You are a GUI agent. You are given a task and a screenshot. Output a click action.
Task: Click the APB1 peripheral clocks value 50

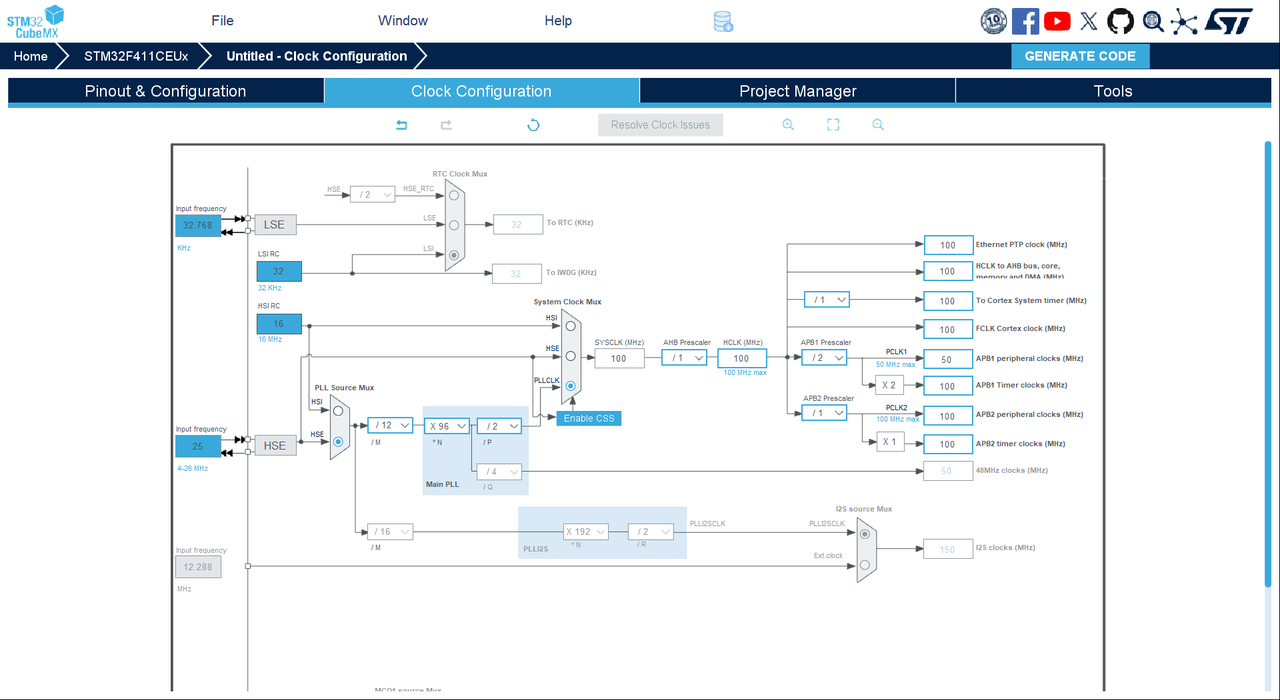[948, 359]
